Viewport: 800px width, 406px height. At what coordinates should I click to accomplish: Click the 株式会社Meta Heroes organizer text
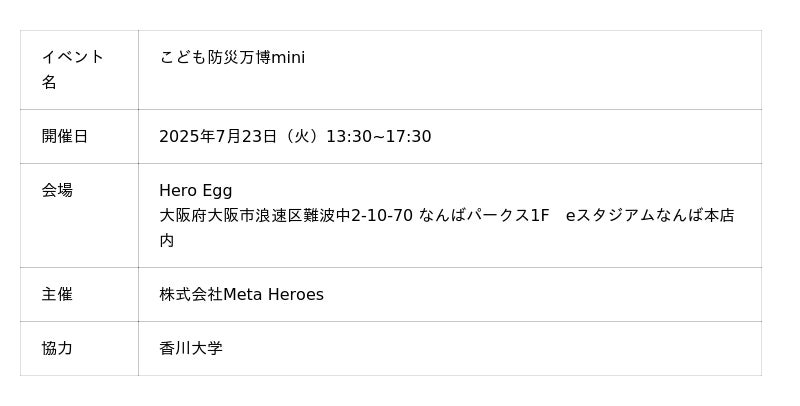(x=241, y=295)
